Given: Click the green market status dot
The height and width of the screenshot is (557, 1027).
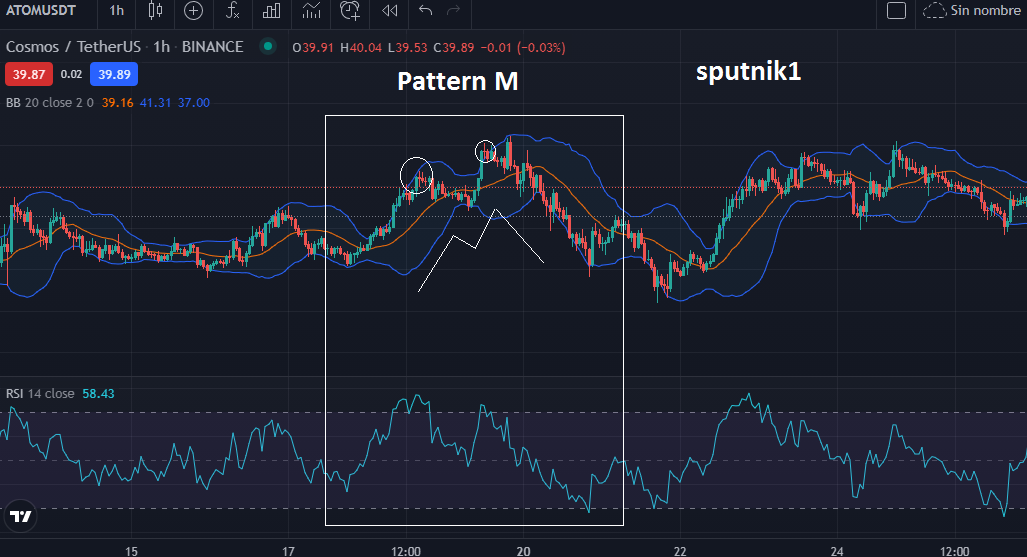Looking at the screenshot, I should 267,47.
